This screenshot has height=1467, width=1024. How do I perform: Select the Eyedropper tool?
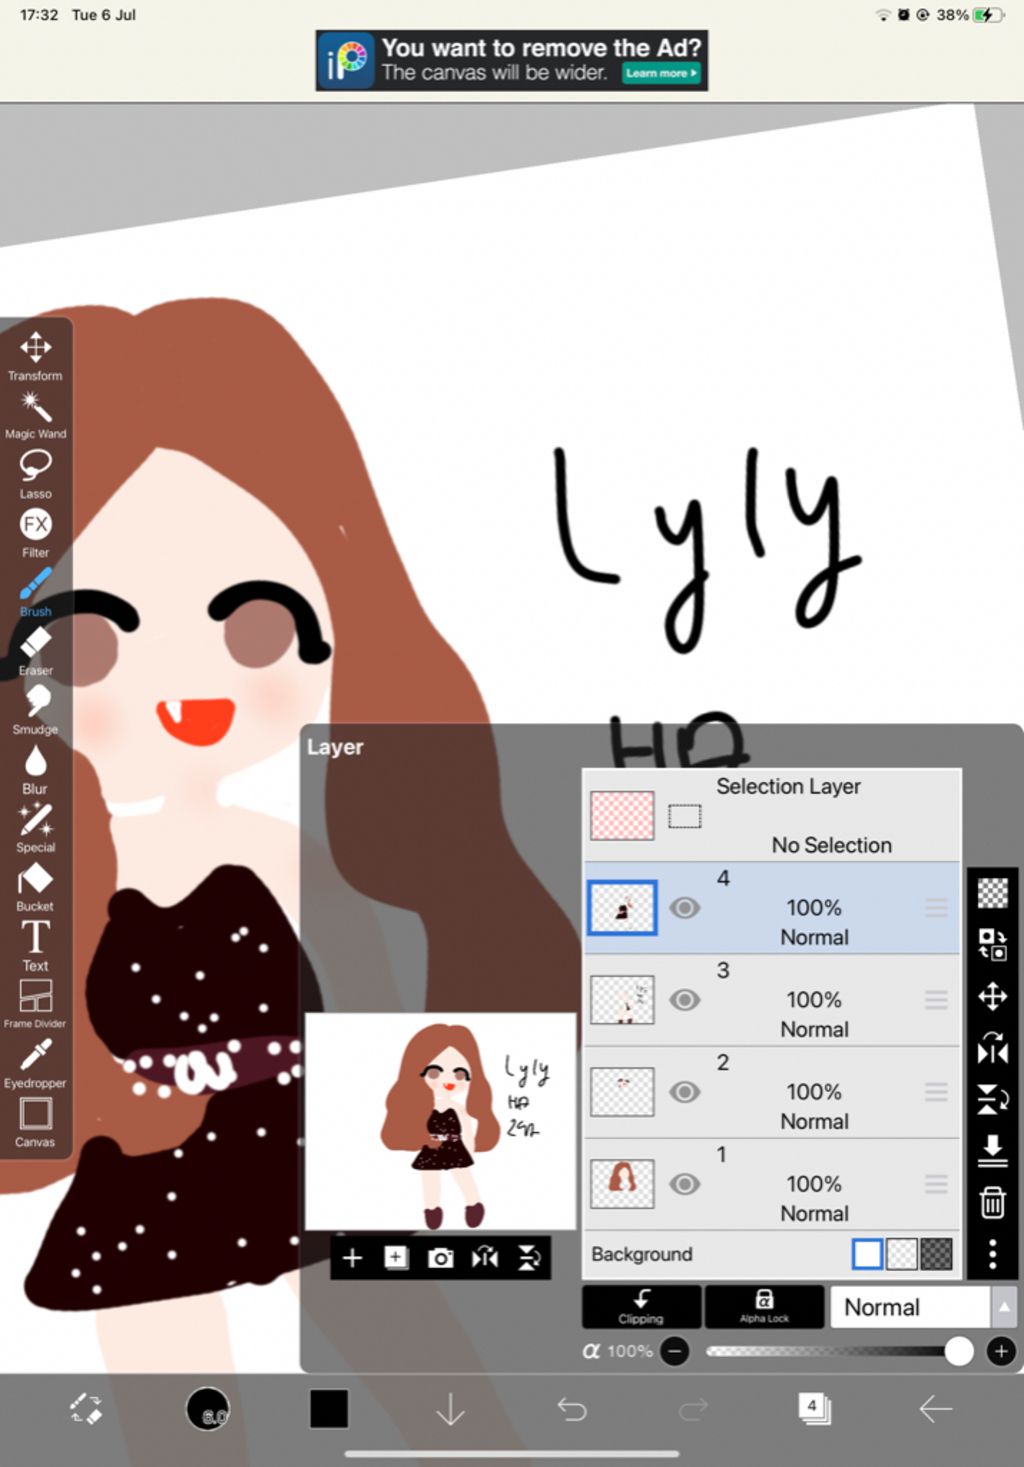(x=35, y=1064)
